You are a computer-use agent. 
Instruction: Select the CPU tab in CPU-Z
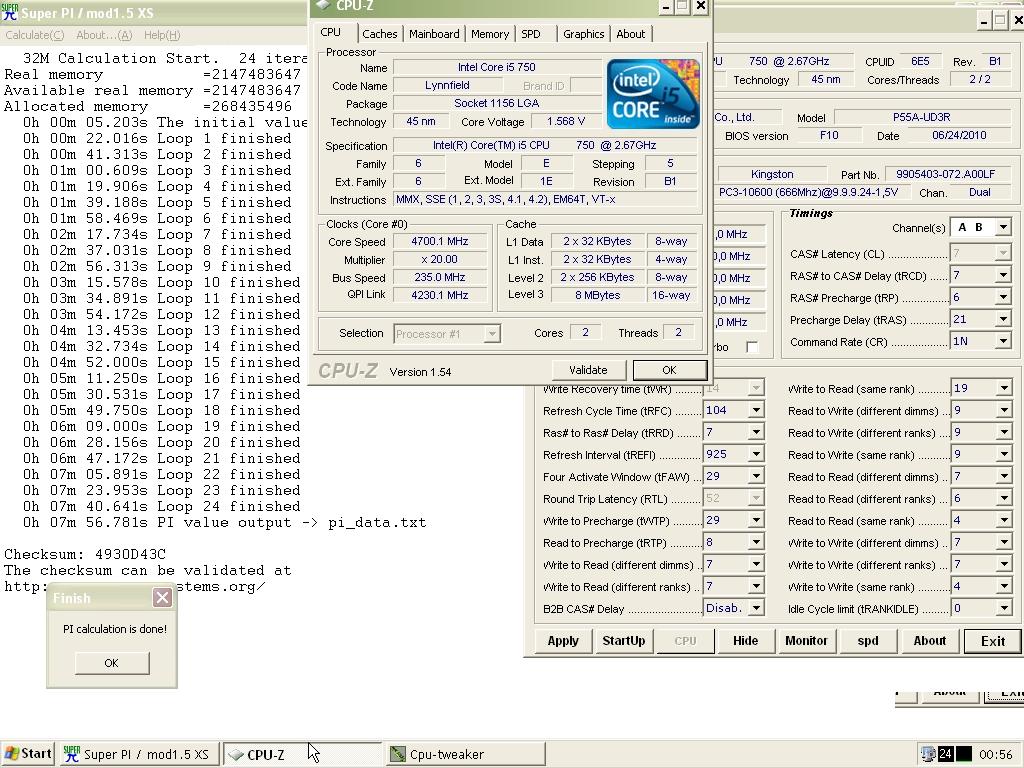[x=330, y=33]
